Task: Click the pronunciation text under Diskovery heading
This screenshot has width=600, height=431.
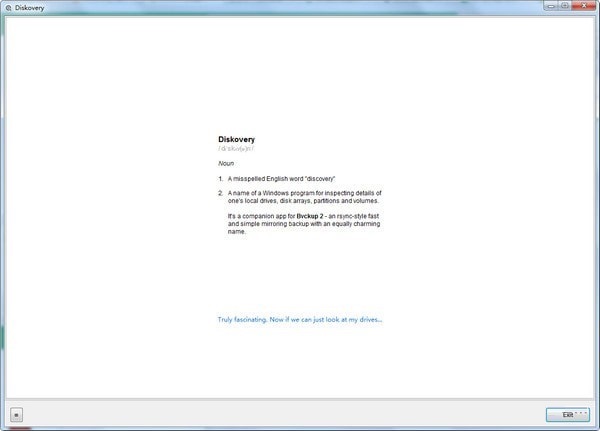Action: (x=236, y=149)
